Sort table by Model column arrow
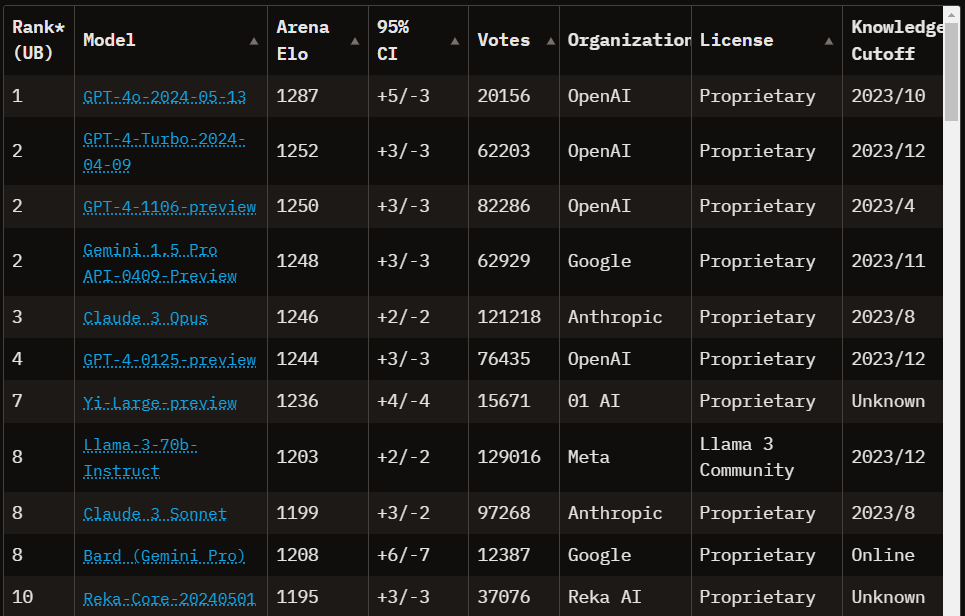This screenshot has width=965, height=616. coord(254,41)
